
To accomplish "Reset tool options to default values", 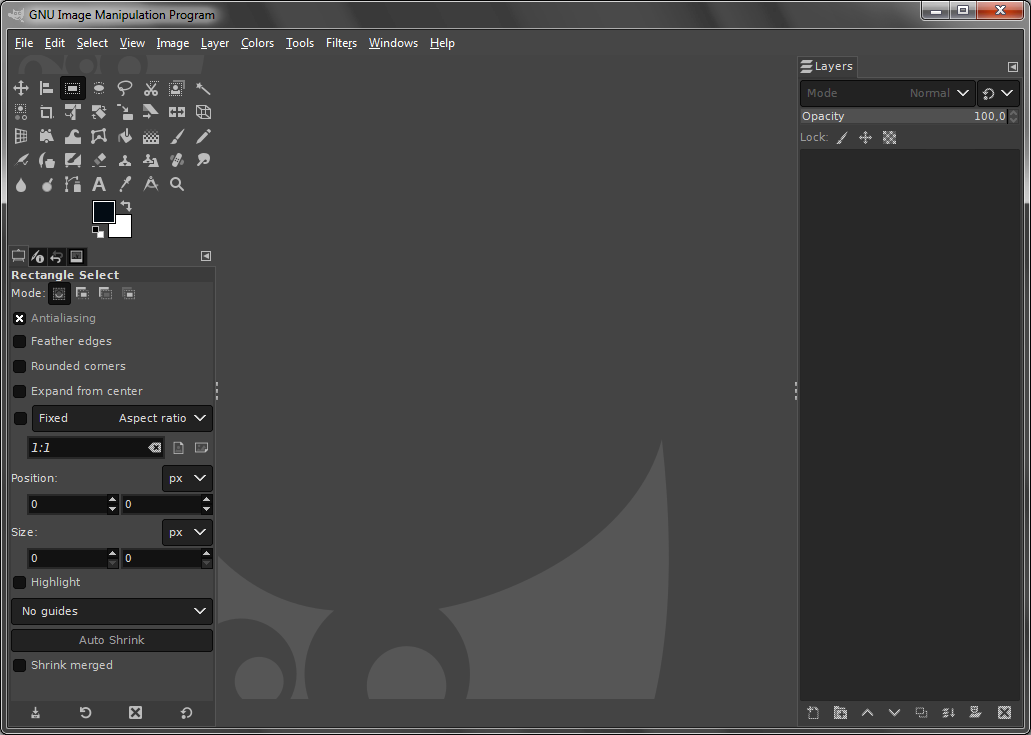I will (186, 713).
